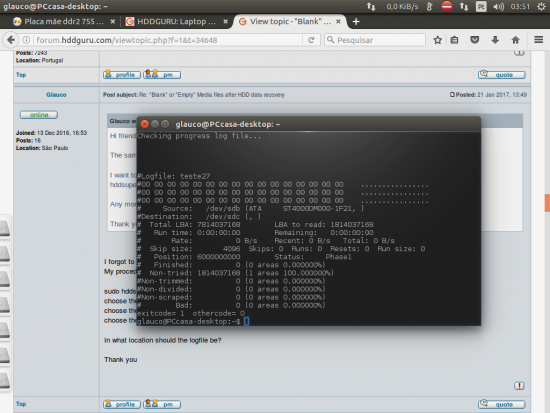Open the system gear menu in the top panel
Screen dimensions: 550x413
tap(541, 6)
